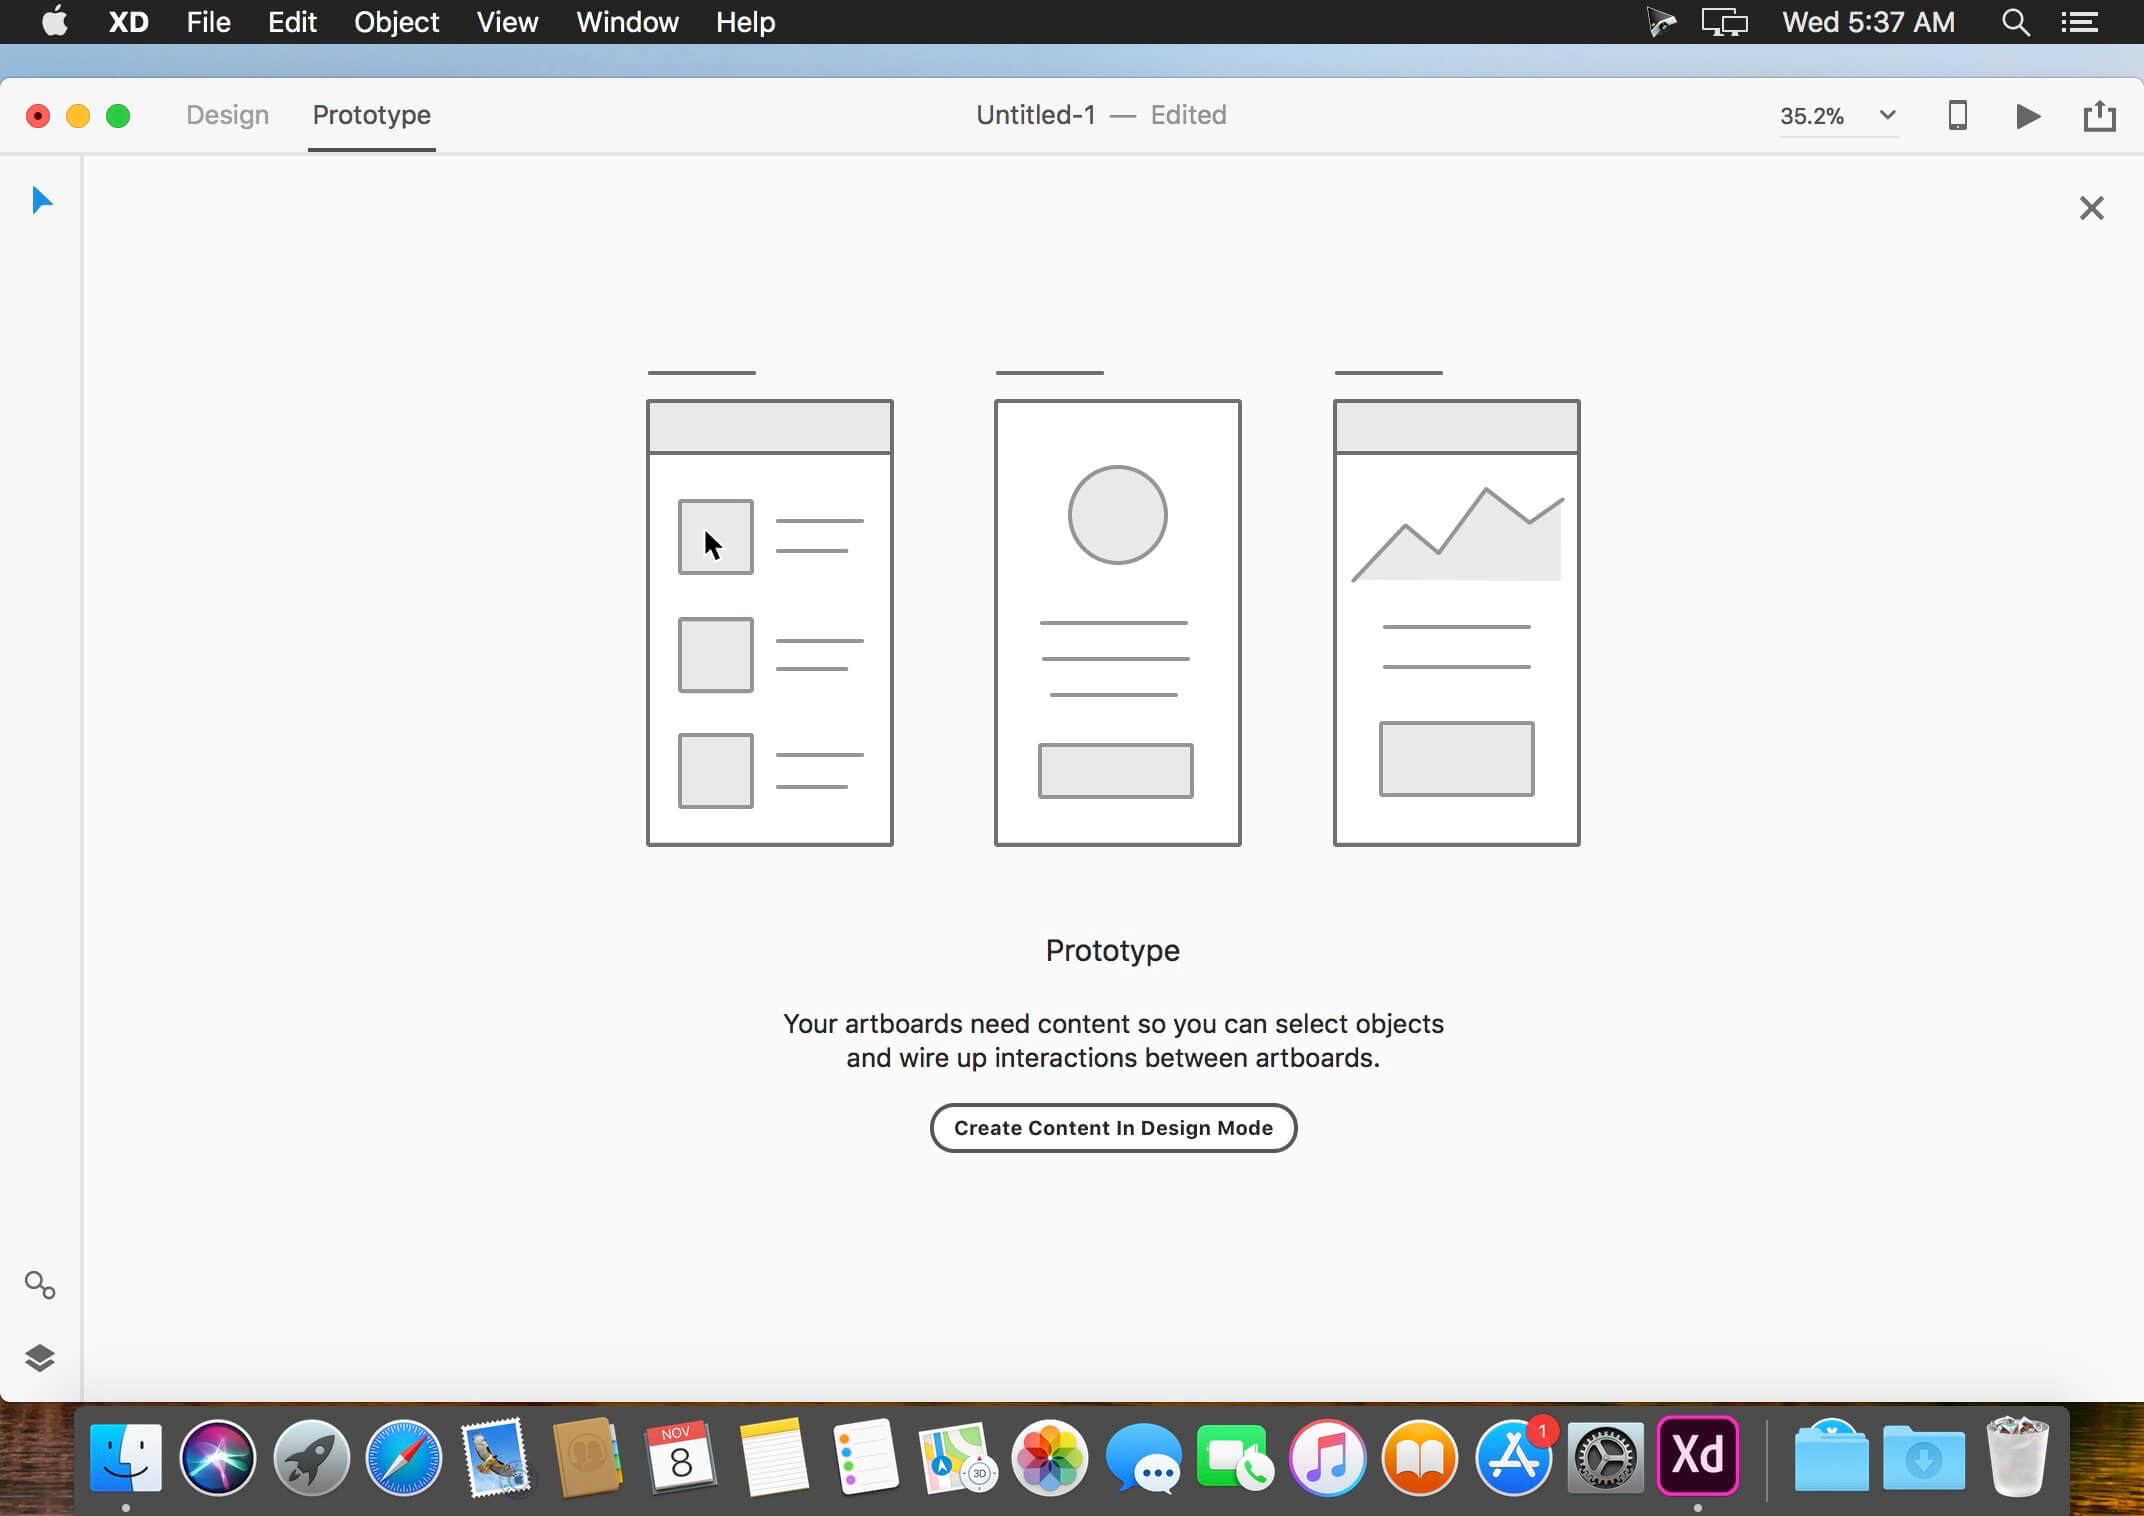Start Desktop Preview play button
Screen dimensions: 2144x1516
[x=2028, y=116]
